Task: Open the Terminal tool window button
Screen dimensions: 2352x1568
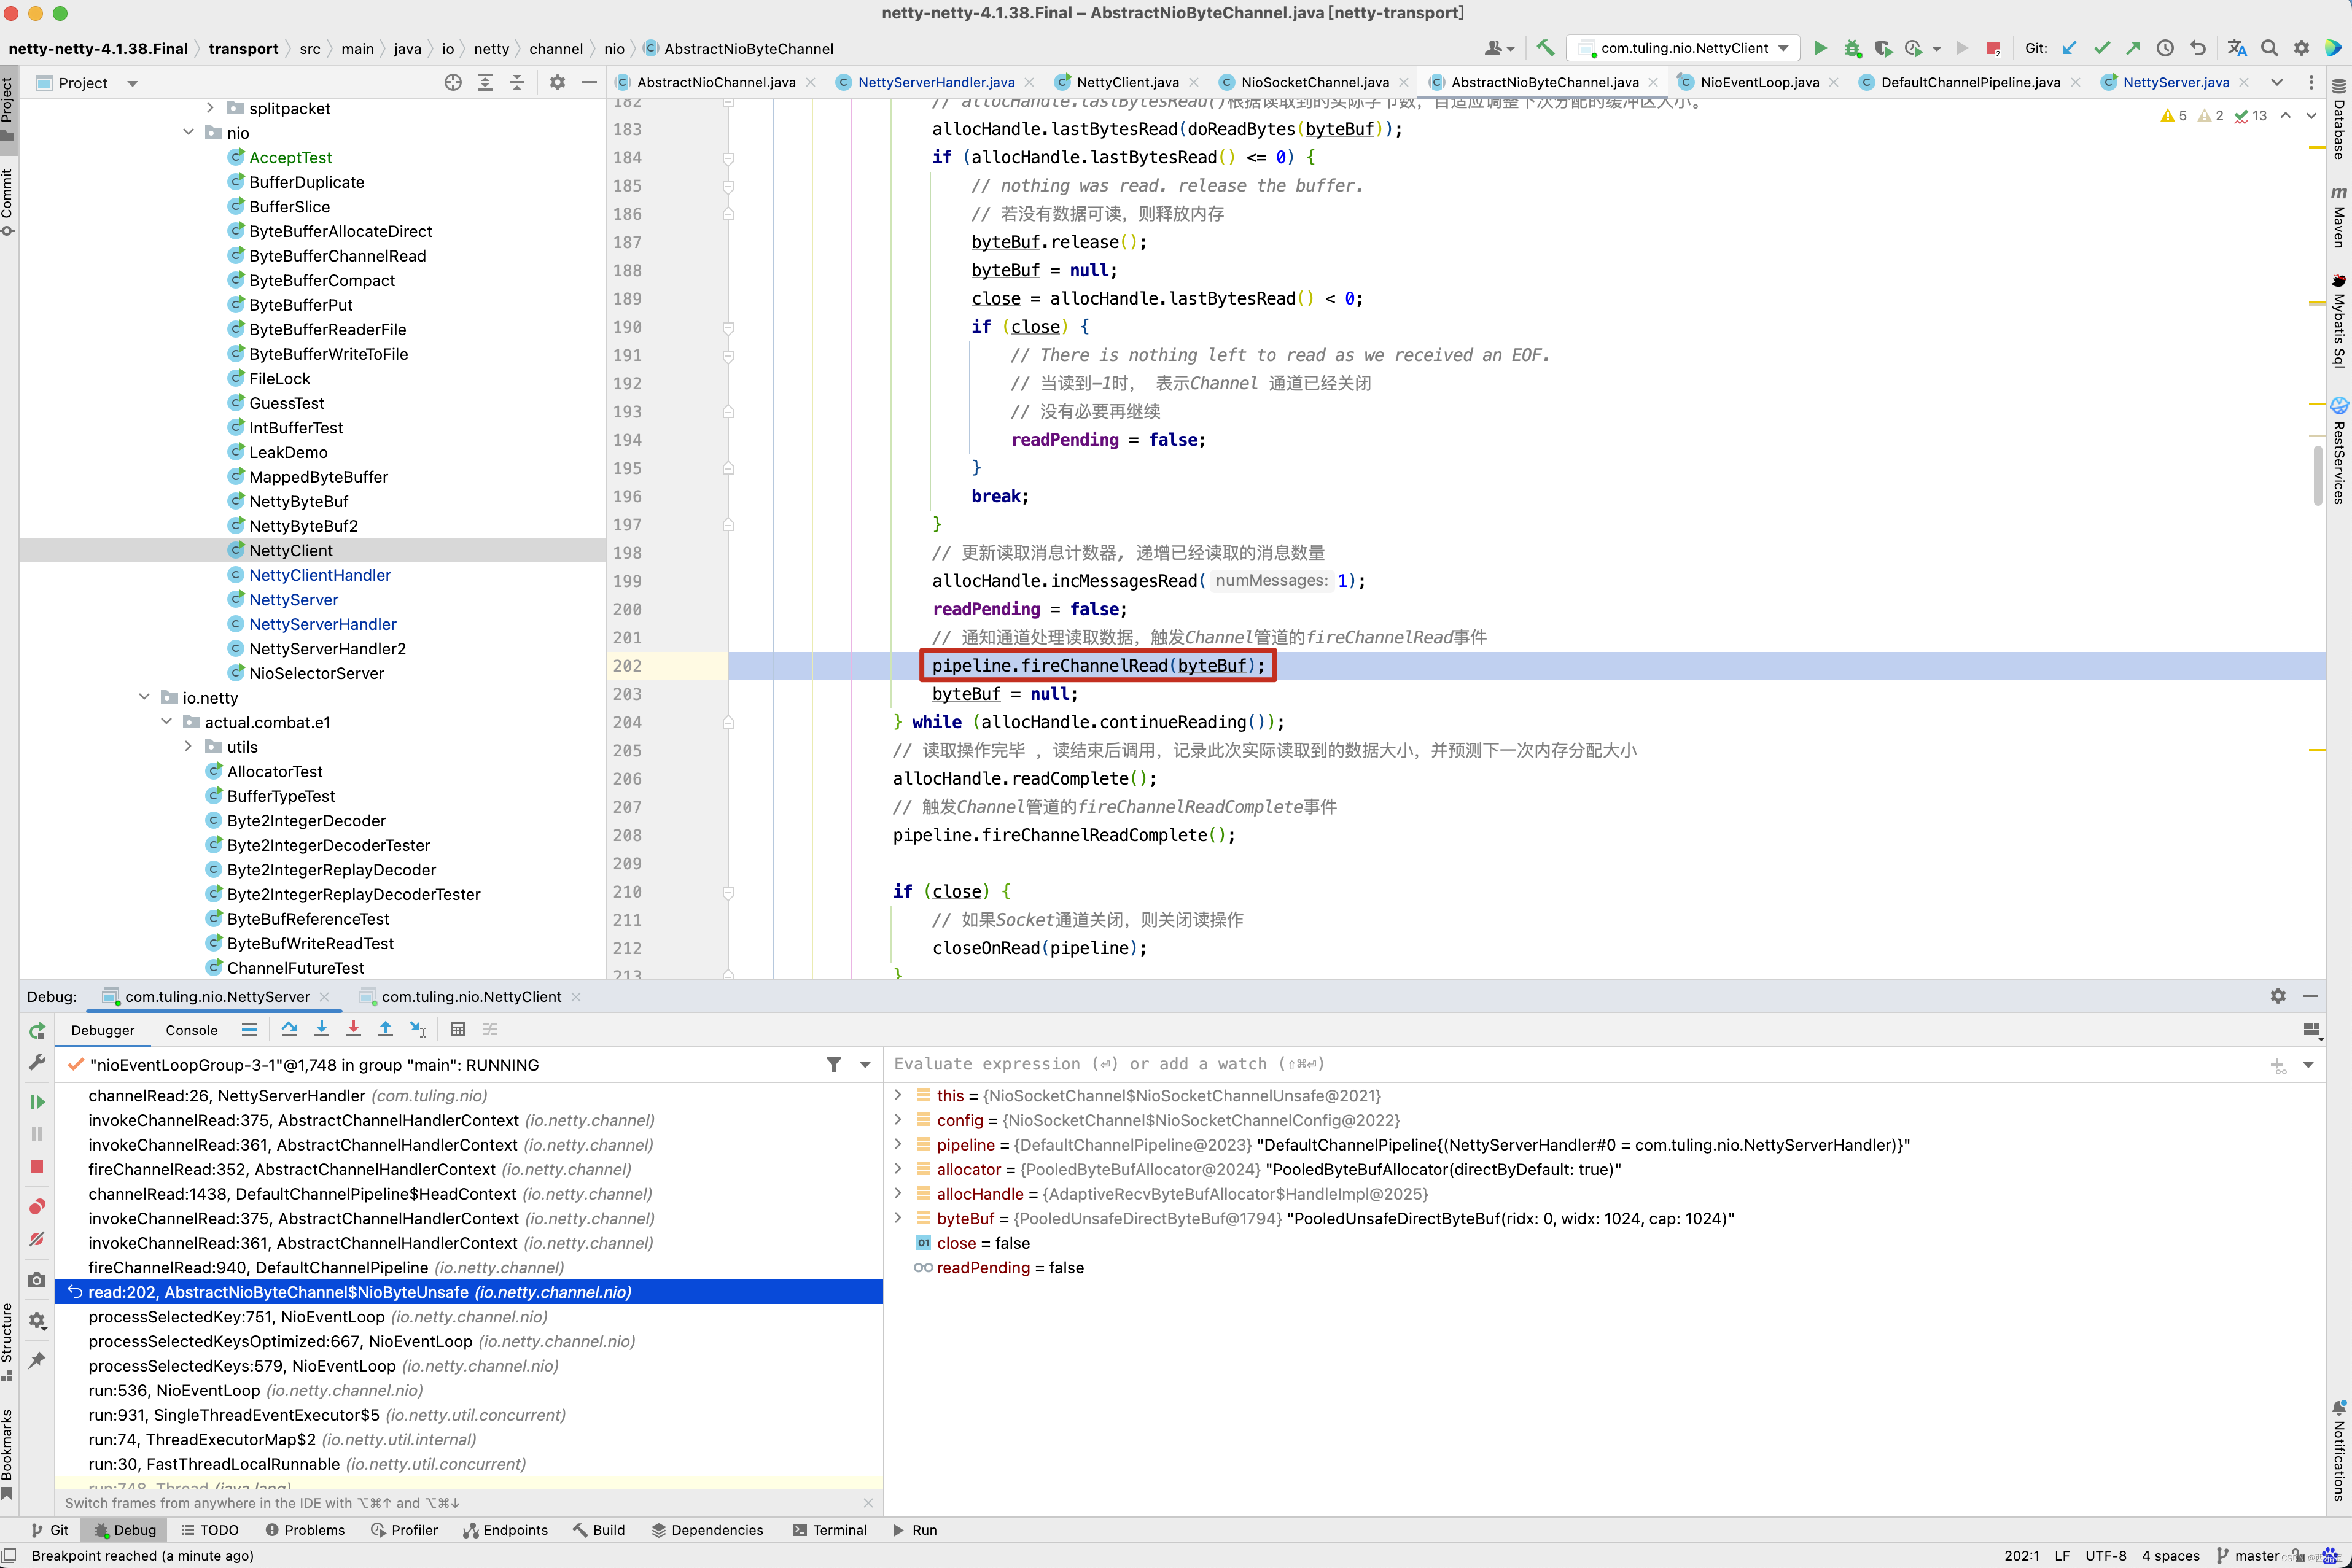Action: pyautogui.click(x=829, y=1530)
